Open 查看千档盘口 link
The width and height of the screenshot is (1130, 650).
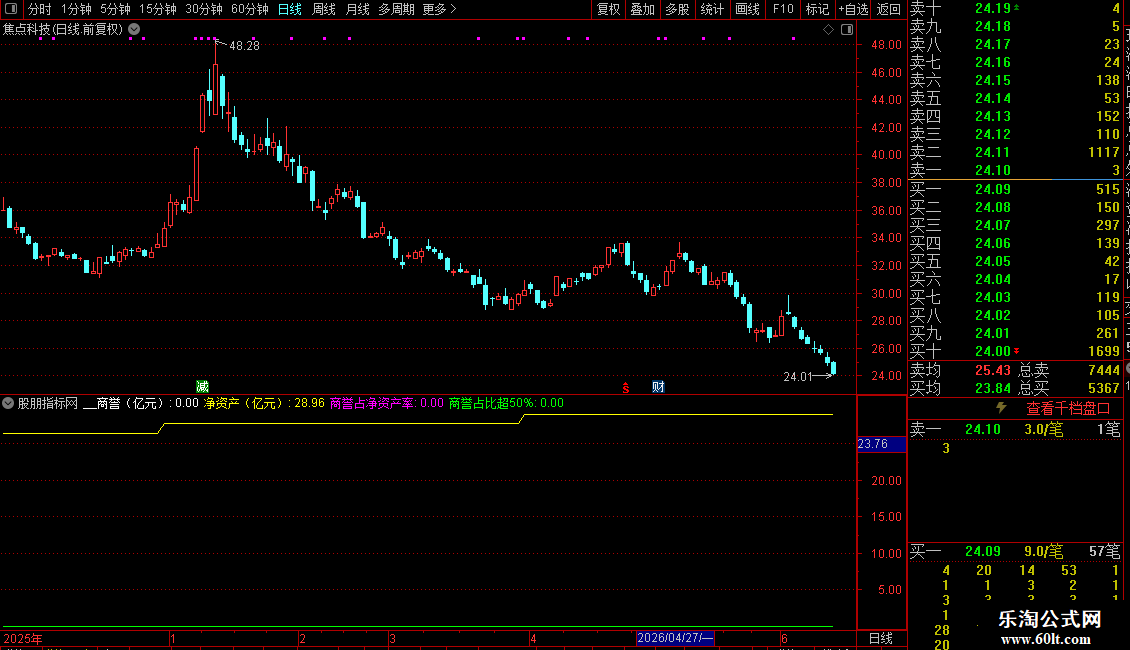click(1068, 409)
